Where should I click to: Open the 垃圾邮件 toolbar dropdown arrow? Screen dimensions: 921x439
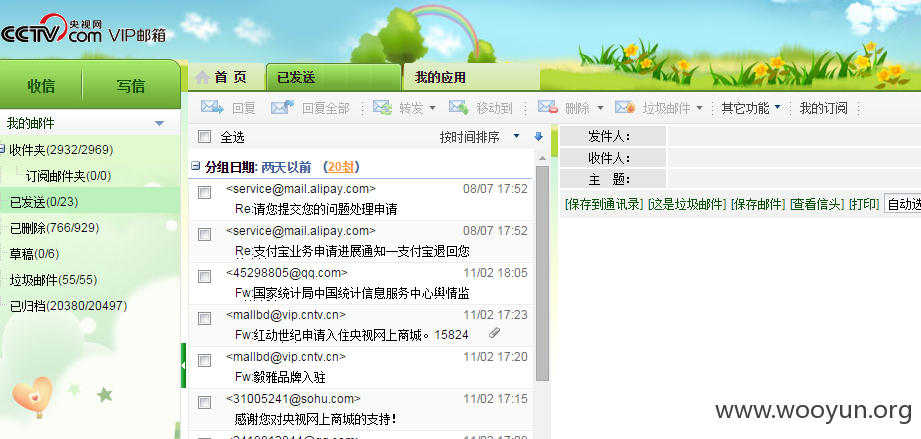click(699, 108)
